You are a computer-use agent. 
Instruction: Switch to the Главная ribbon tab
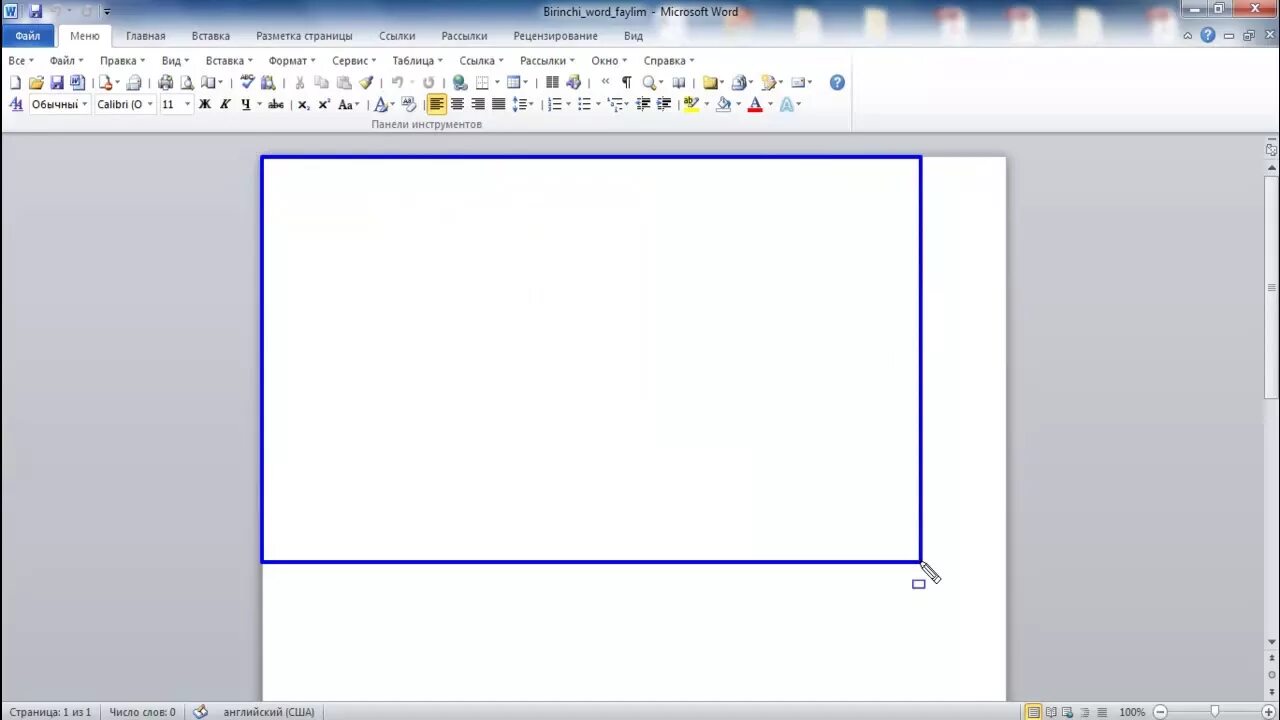[146, 36]
